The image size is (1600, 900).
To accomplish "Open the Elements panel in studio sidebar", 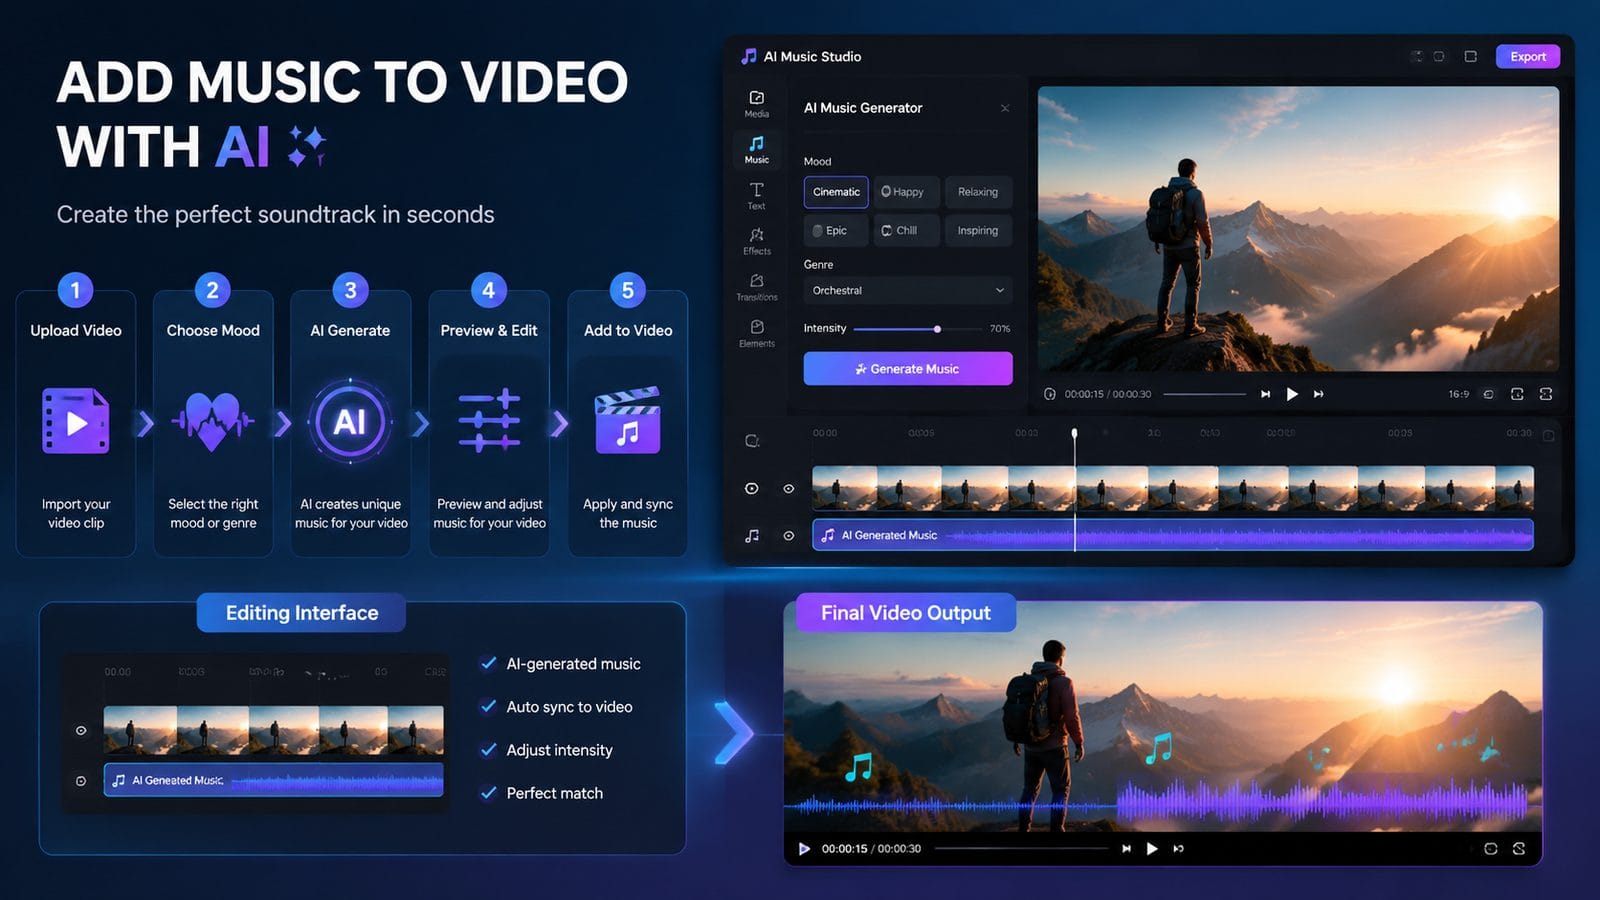I will [757, 333].
